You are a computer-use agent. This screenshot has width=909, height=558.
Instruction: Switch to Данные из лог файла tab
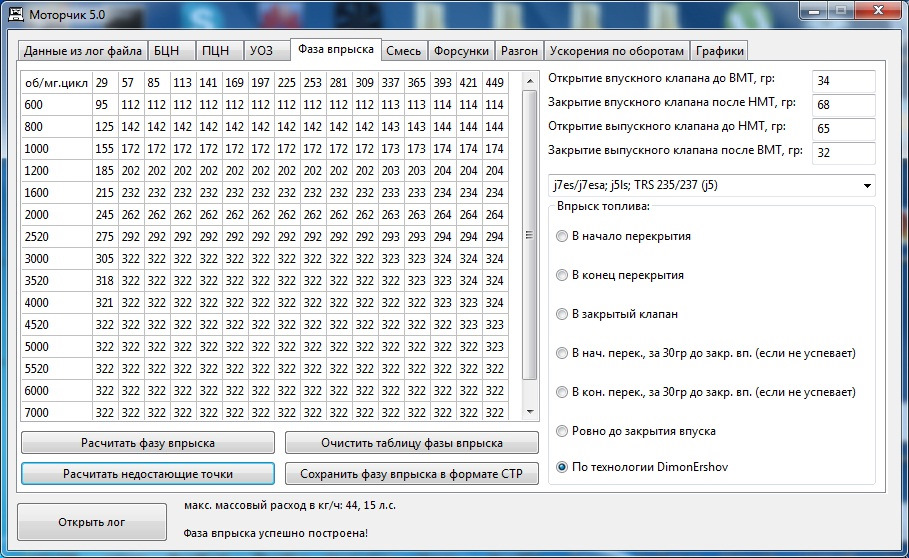pyautogui.click(x=82, y=51)
